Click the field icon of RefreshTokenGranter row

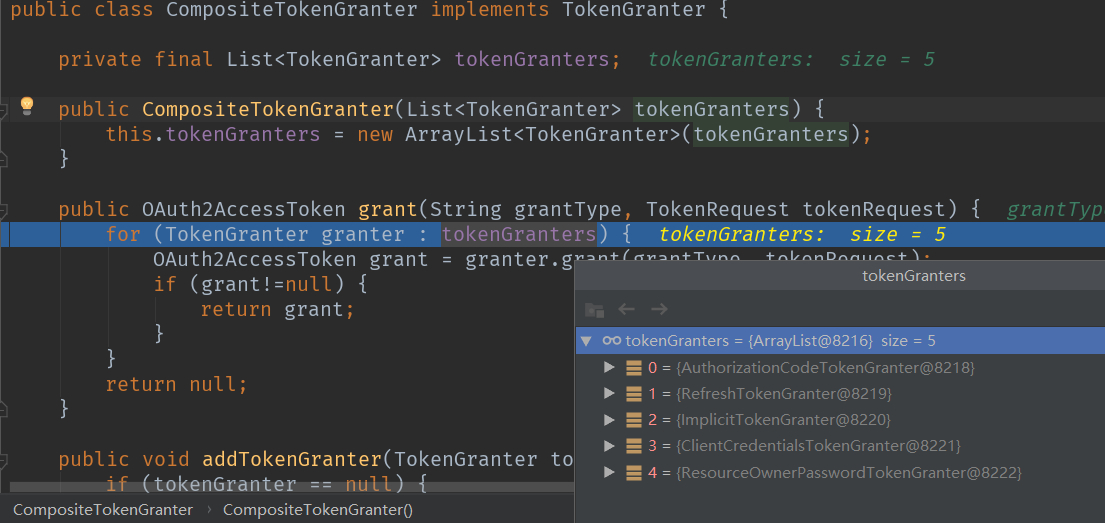(x=634, y=393)
